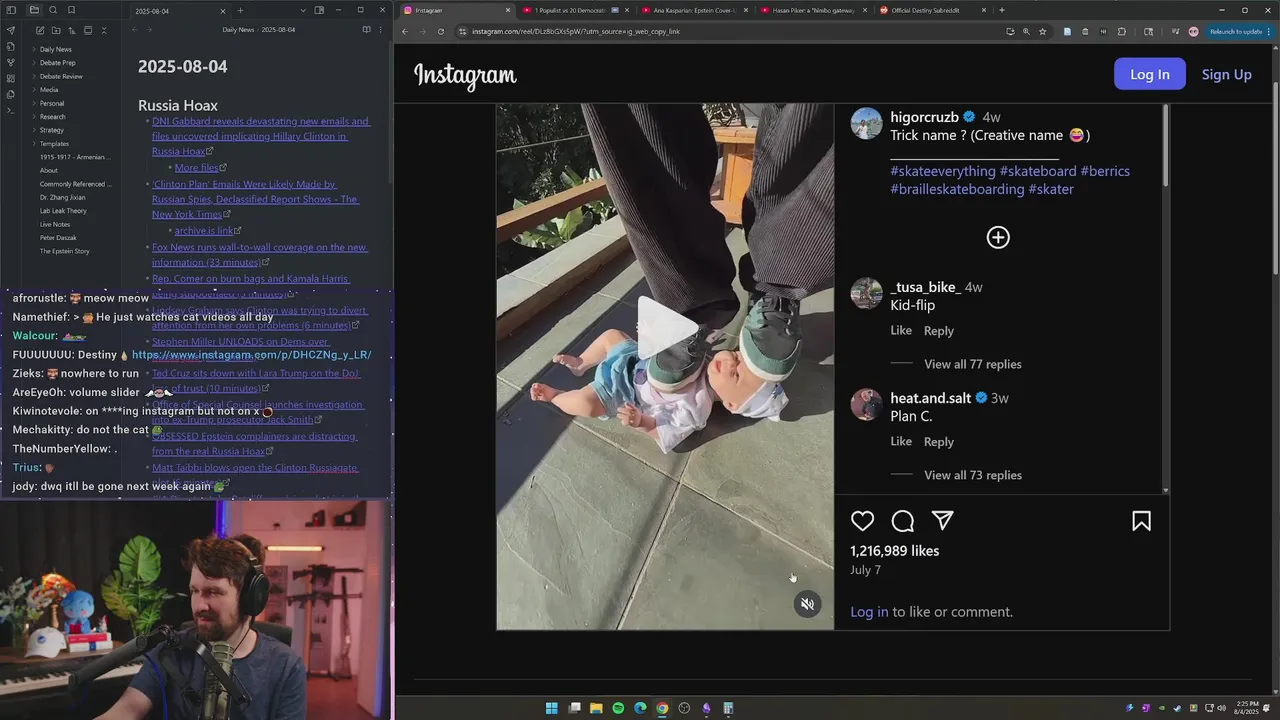The width and height of the screenshot is (1280, 720).
Task: Toggle the Obsidian left sidebar icon
Action: pos(11,10)
